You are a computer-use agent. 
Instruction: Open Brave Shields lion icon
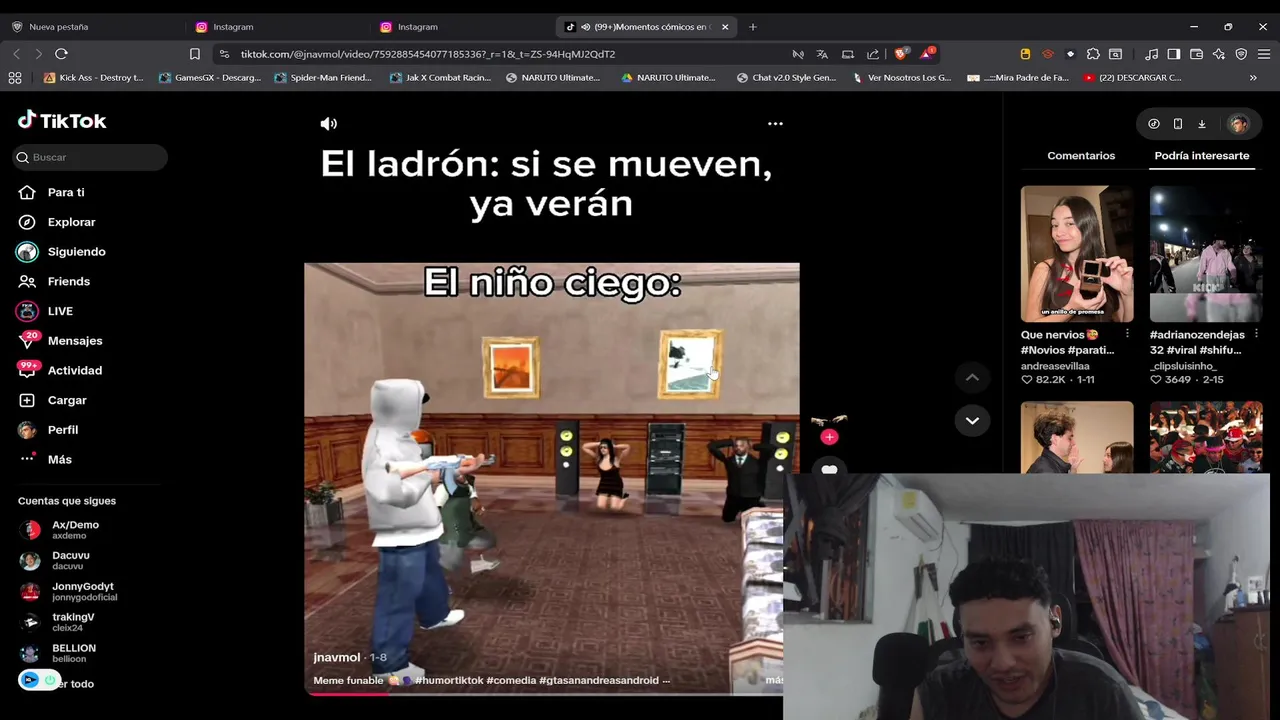(x=901, y=54)
